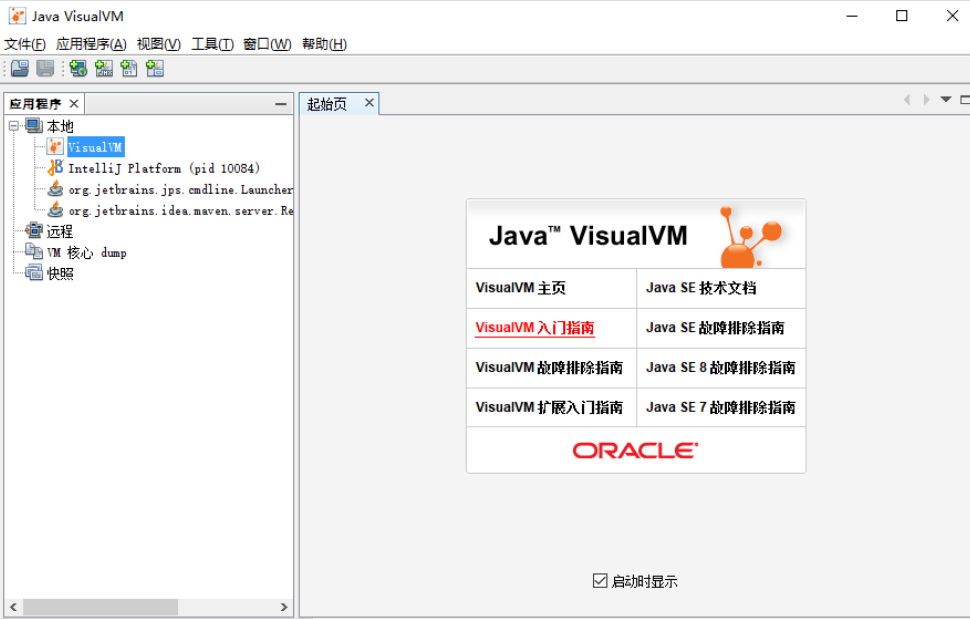Select the 远程 node in the sidebar
Screen dimensions: 970x619
60,230
